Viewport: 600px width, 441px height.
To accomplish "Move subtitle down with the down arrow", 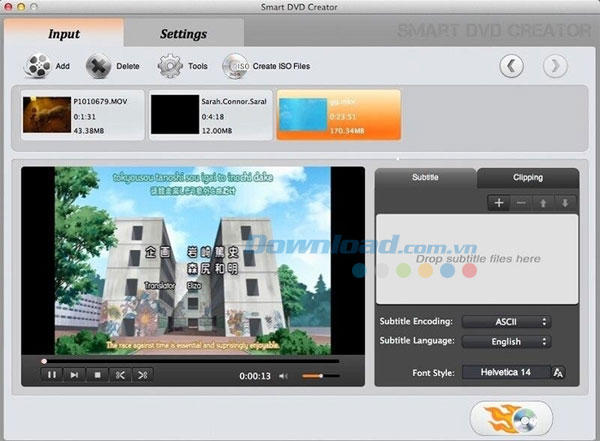I will pos(567,203).
